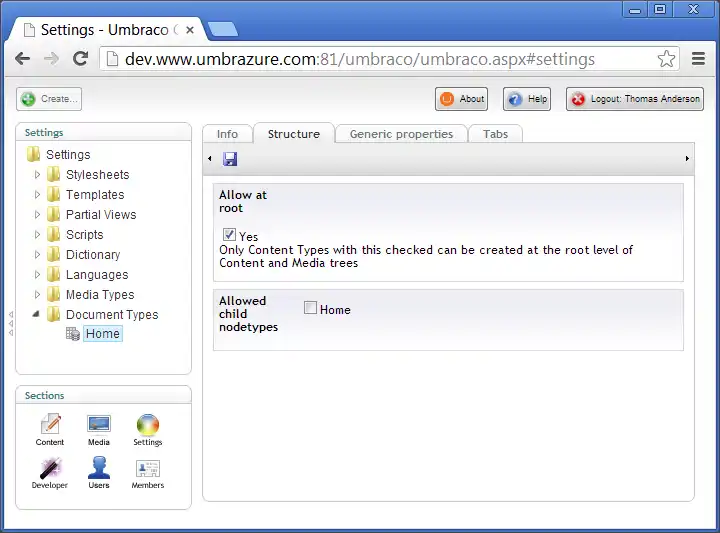The height and width of the screenshot is (533, 720).
Task: Click the Partial Views folder icon
Action: (54, 214)
